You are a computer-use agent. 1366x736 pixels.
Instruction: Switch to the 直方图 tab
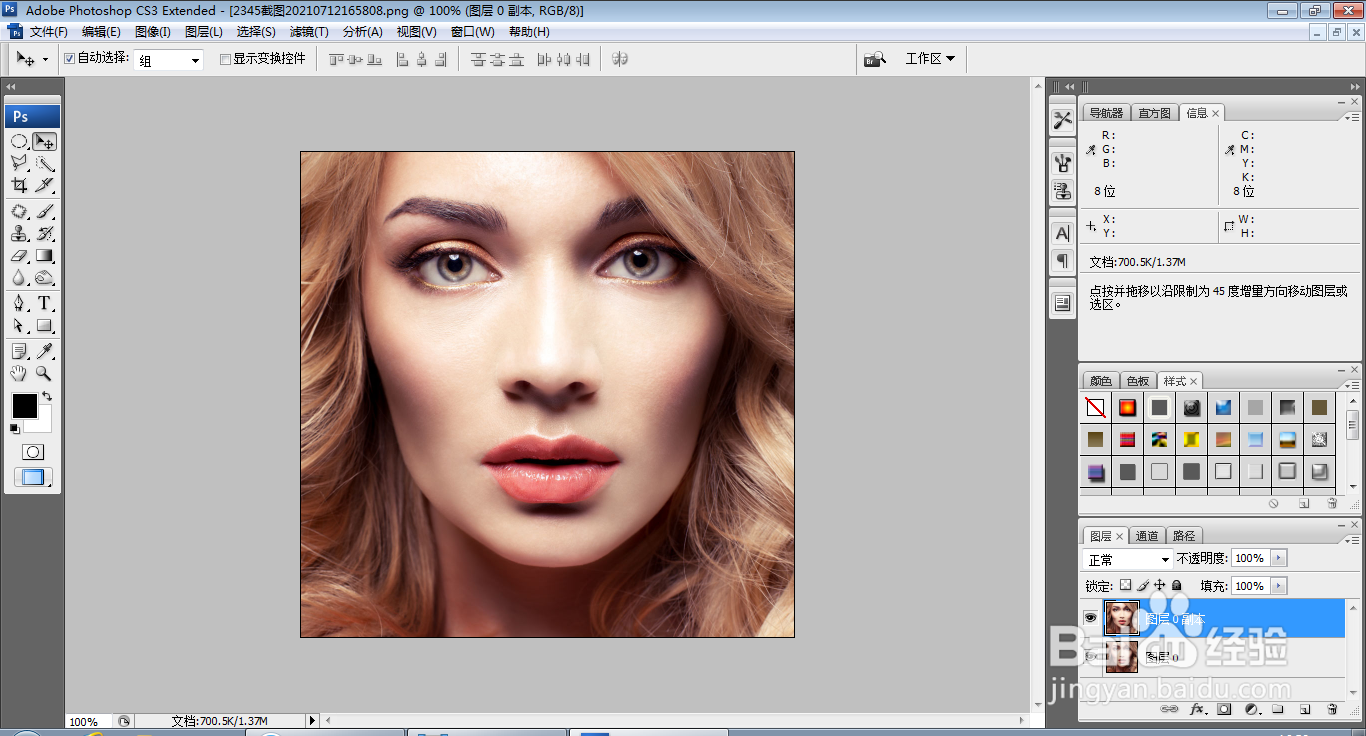[x=1154, y=113]
